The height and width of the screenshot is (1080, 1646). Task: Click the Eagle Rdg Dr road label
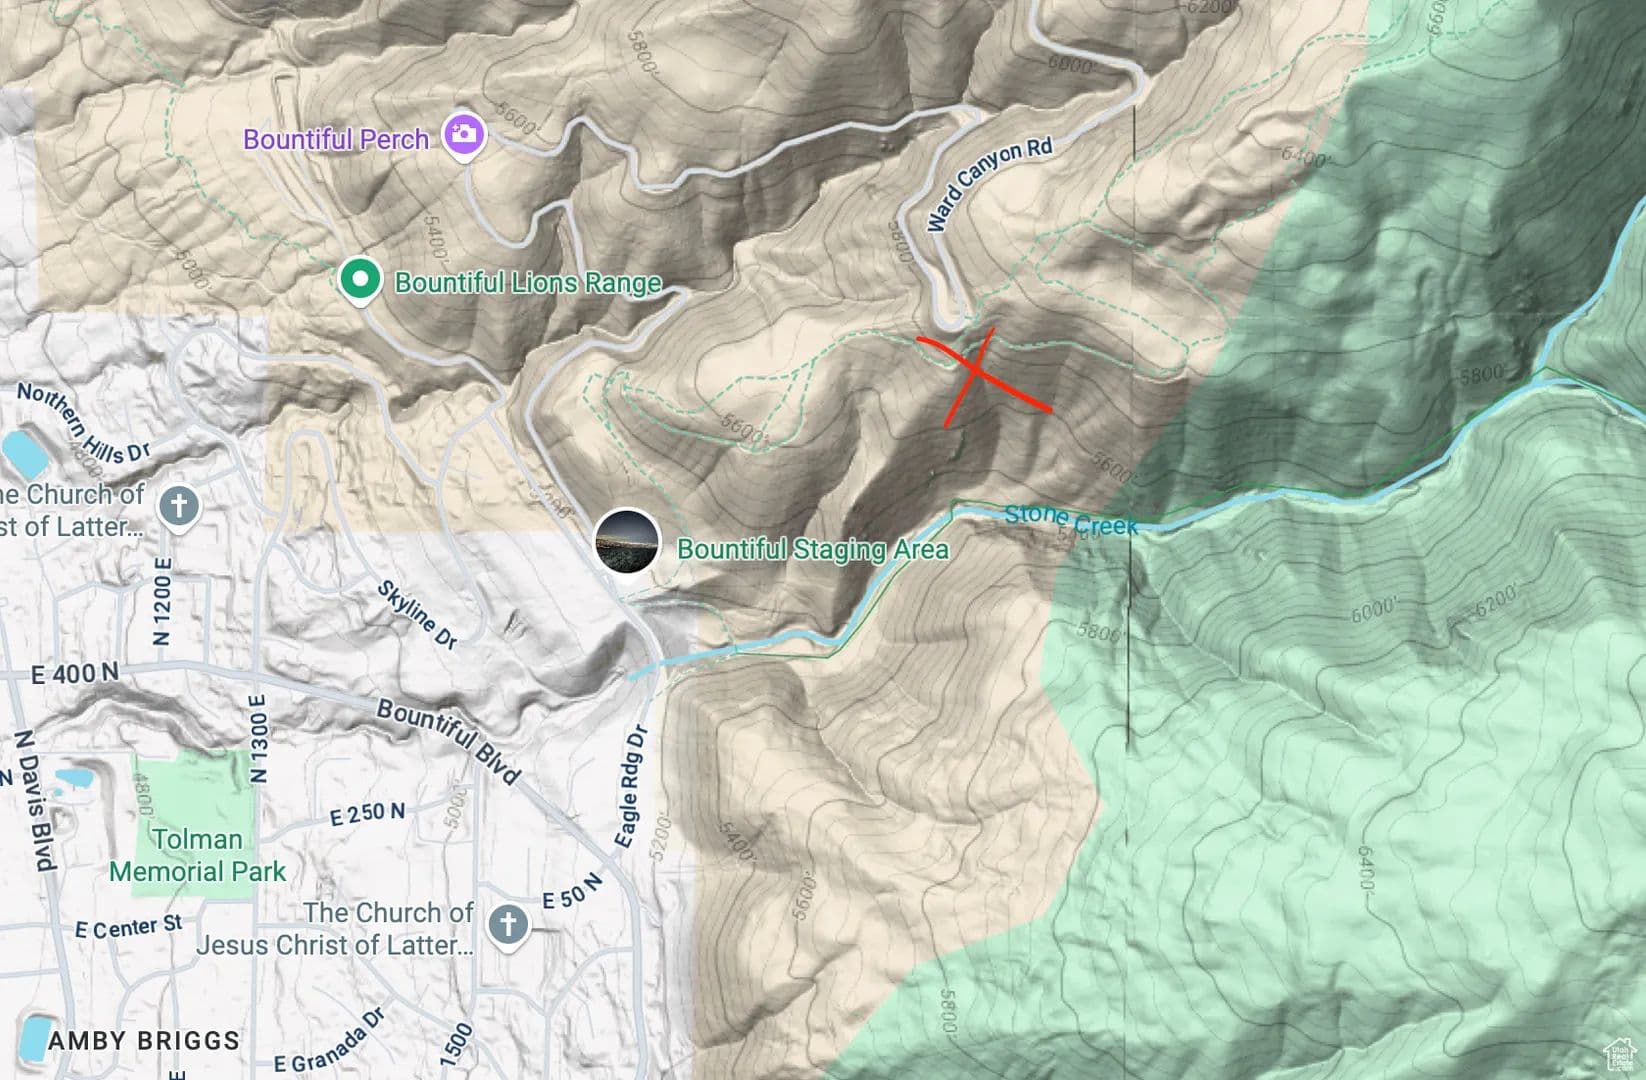point(632,786)
